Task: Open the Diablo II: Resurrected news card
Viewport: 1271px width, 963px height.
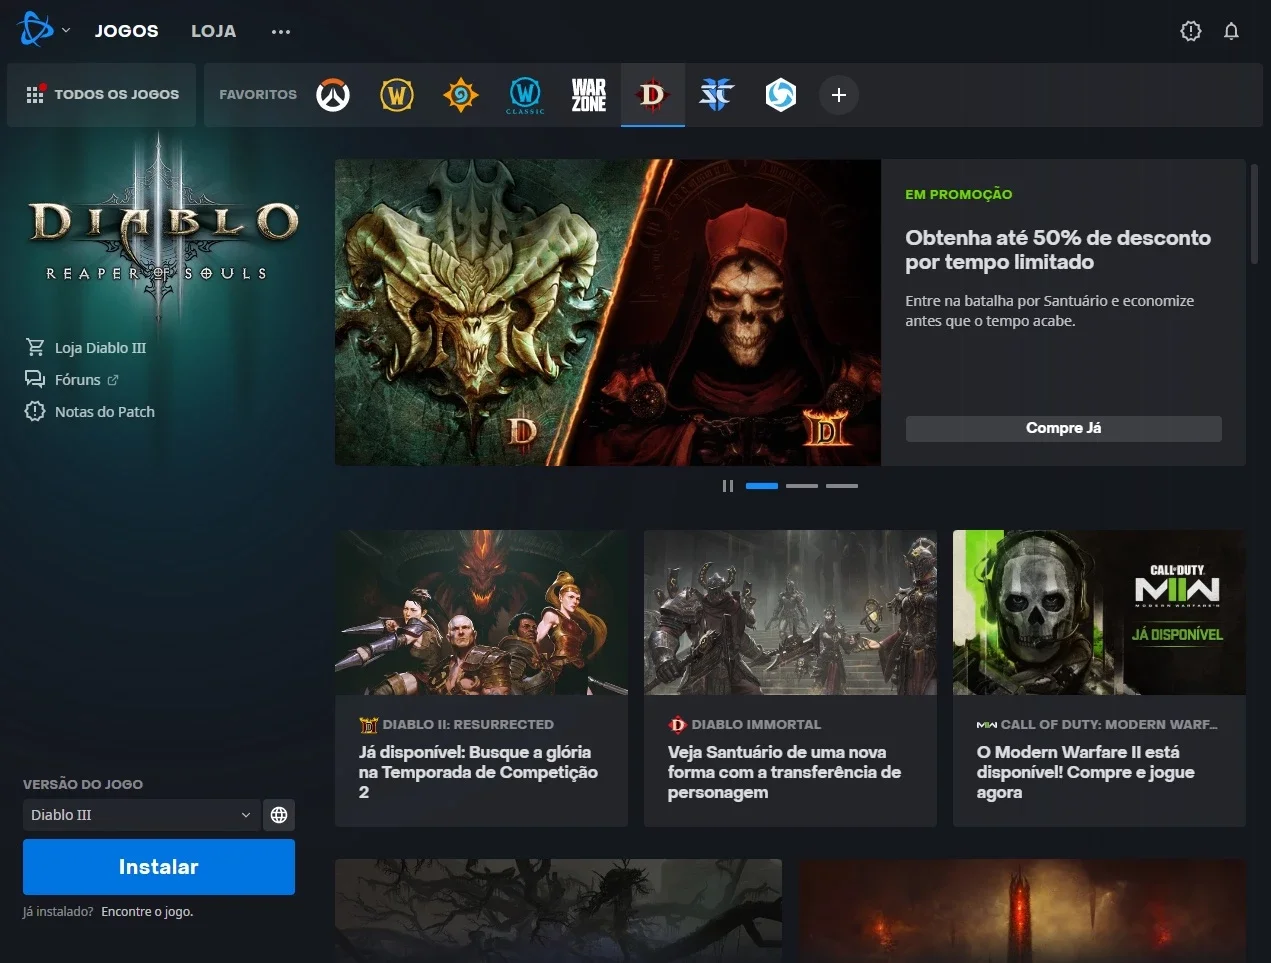Action: (x=481, y=678)
